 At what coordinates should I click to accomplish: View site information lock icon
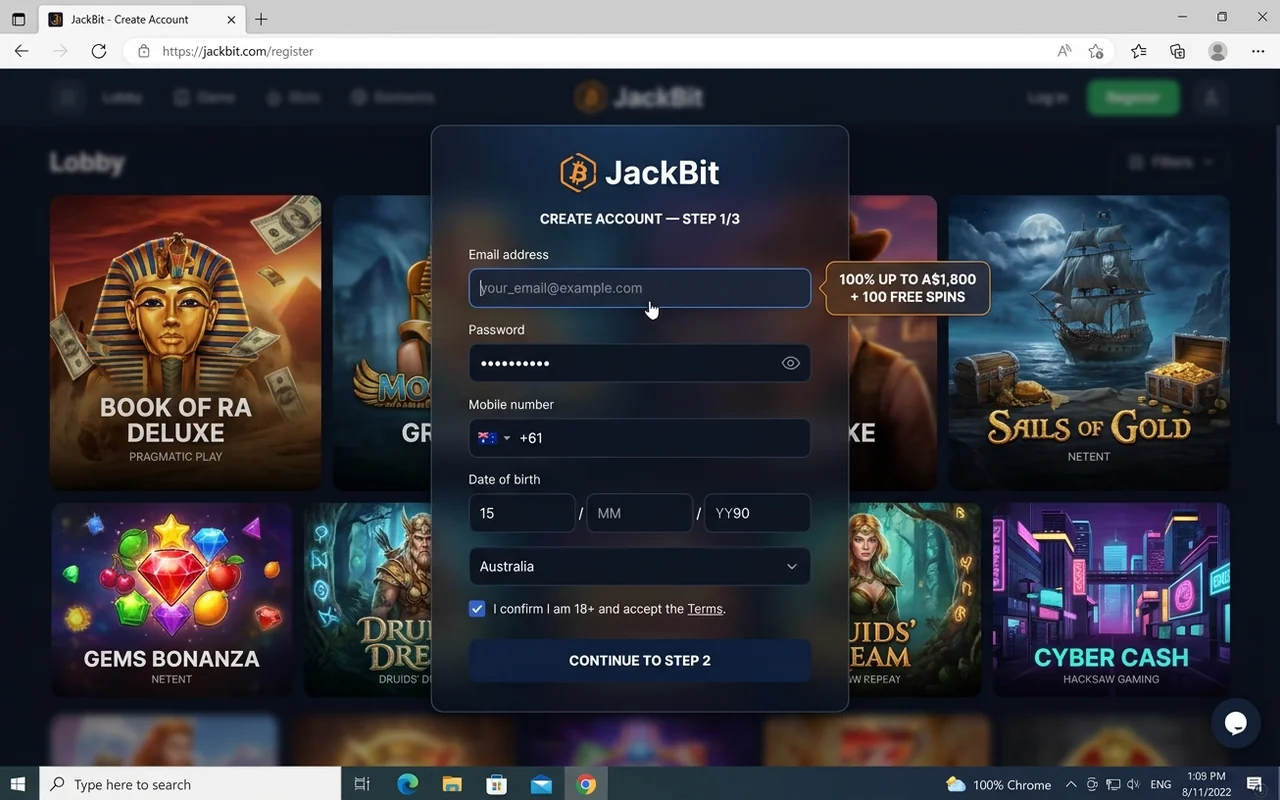pos(144,51)
